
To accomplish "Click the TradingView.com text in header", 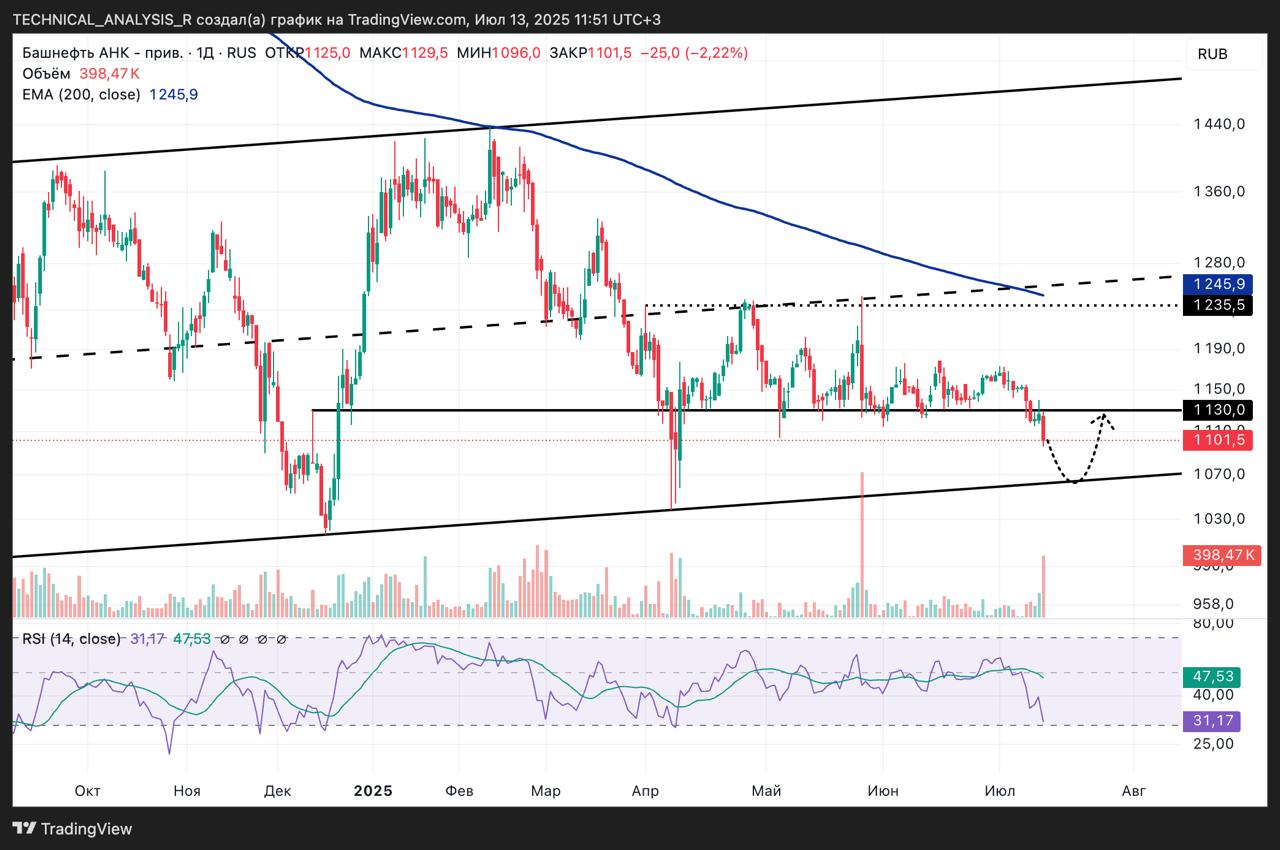I will click(x=410, y=20).
